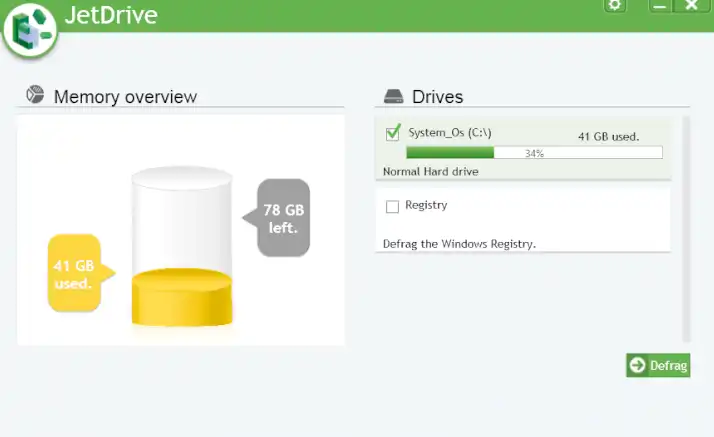714x437 pixels.
Task: Start defragmentation with the Defrag button
Action: pos(658,365)
